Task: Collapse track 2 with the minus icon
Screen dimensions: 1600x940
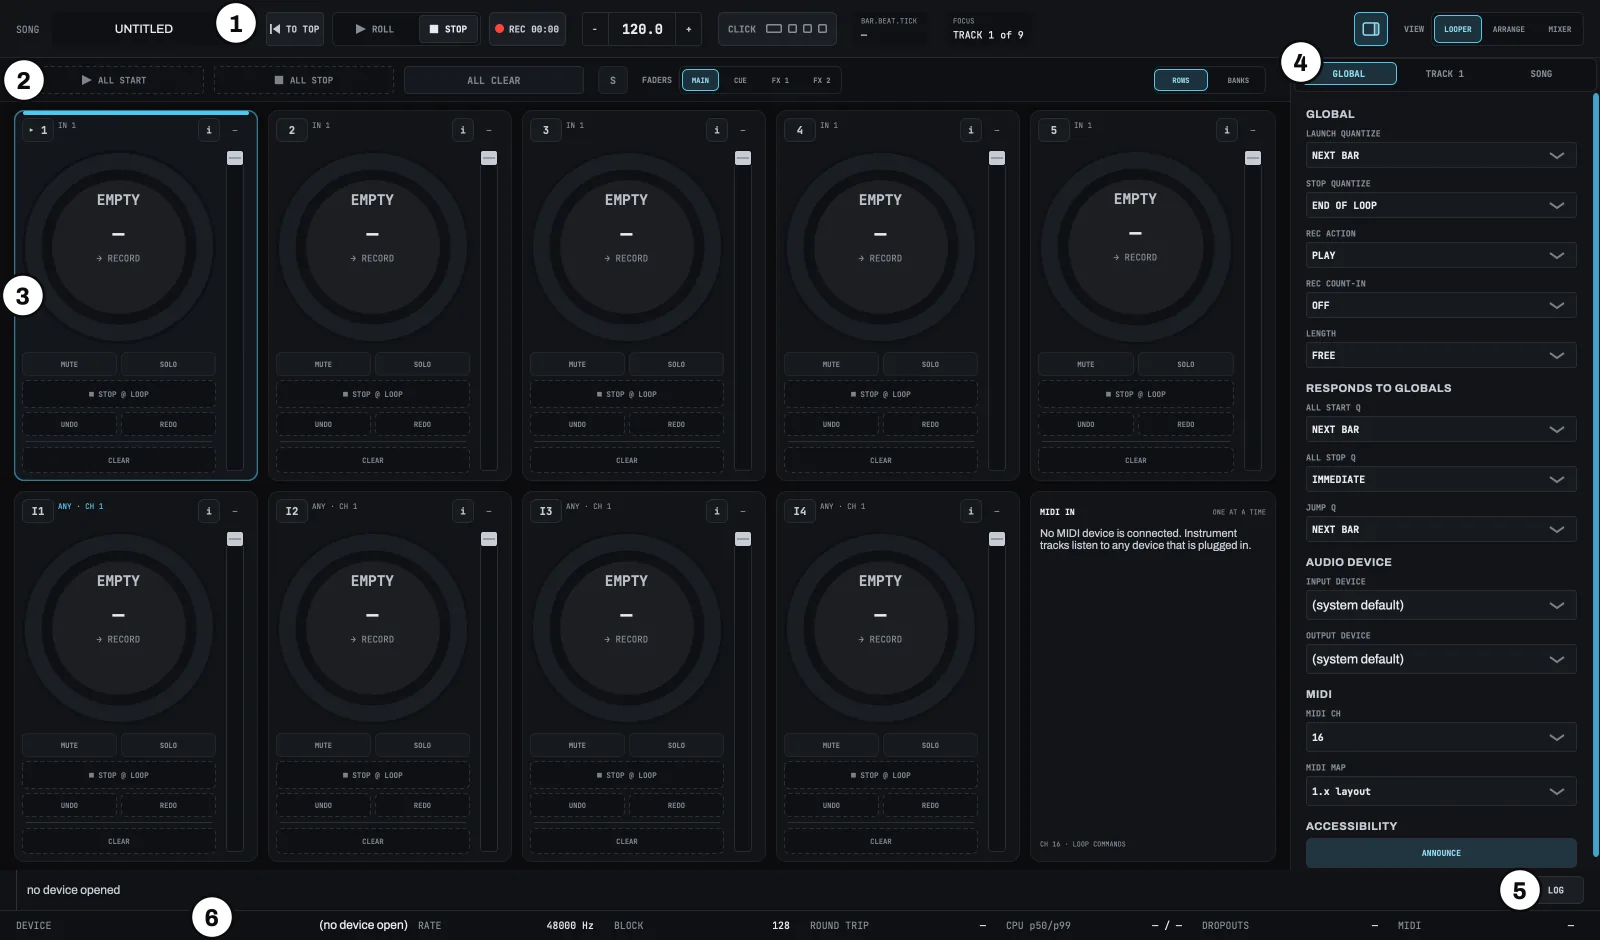Action: 489,130
